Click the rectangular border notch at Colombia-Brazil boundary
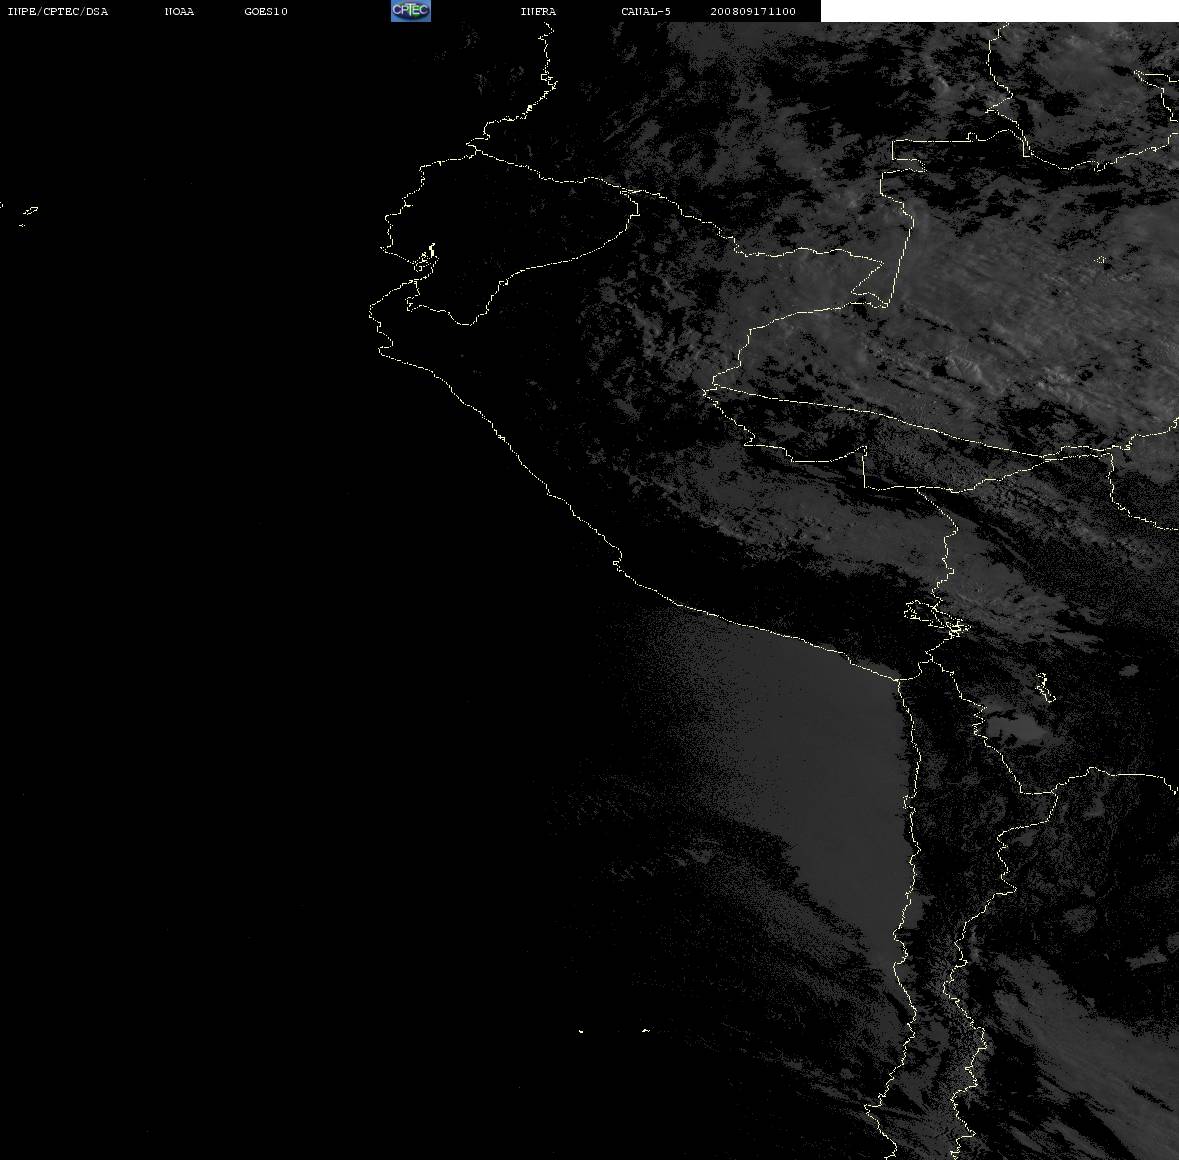This screenshot has width=1179, height=1160. coord(908,156)
